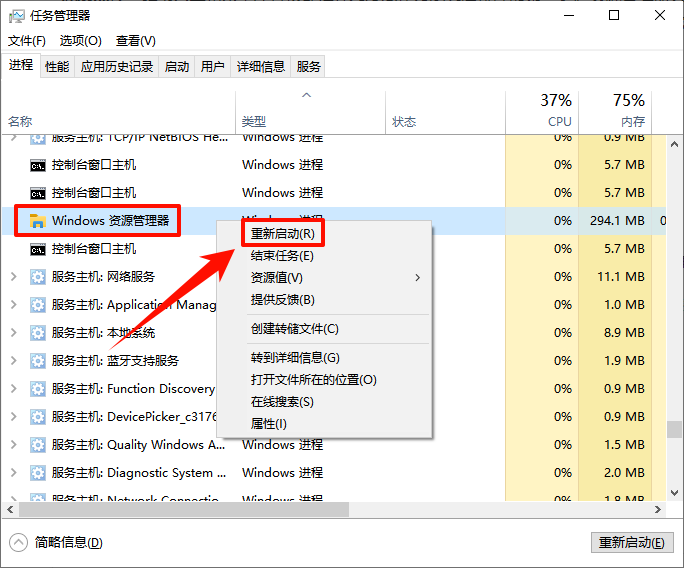684x568 pixels.
Task: Click the 简略信息(D) link
Action: (x=68, y=543)
